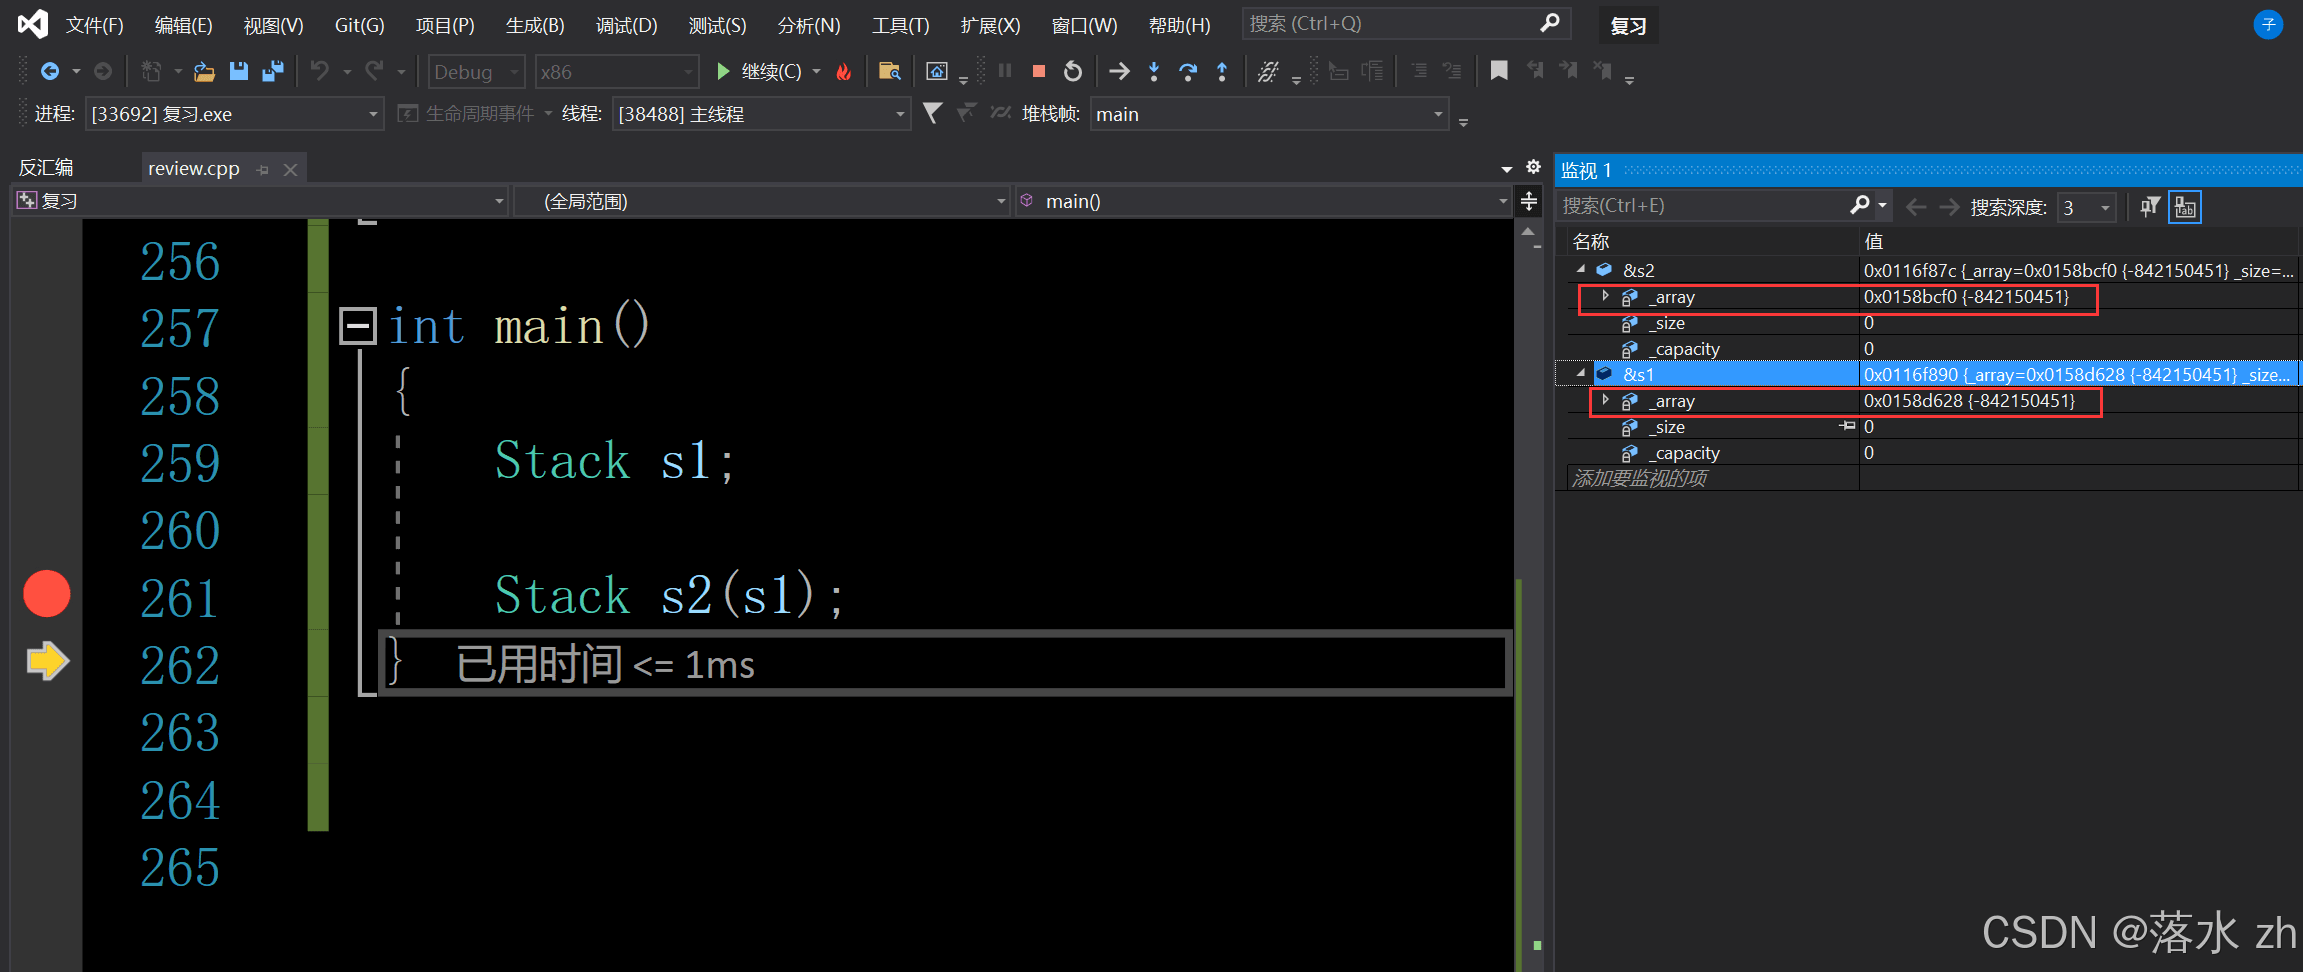The image size is (2303, 972).
Task: Click the Visual Studio search box (Ctrl+Q)
Action: (1406, 23)
